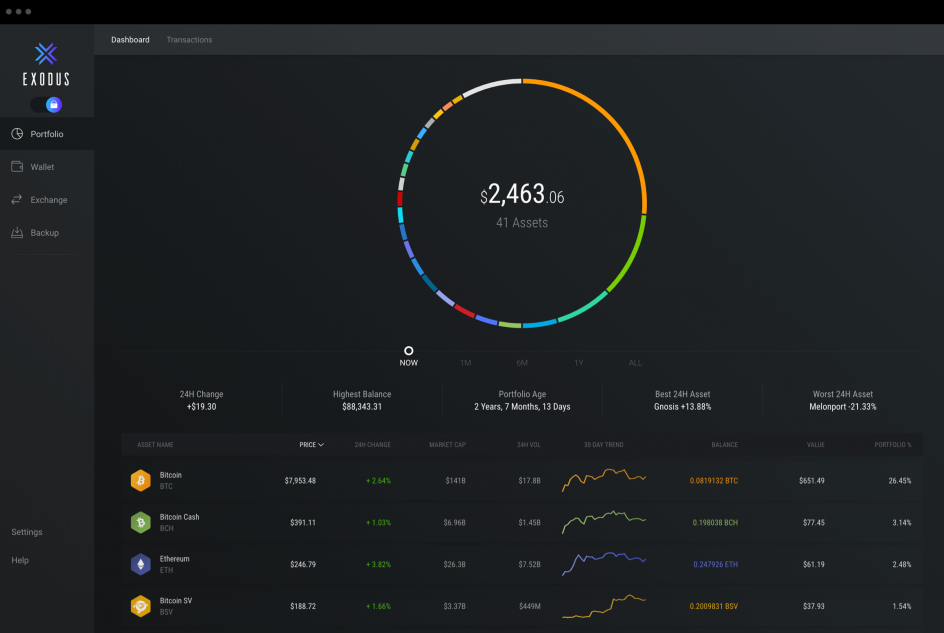Click the Bitcoin SV $37.93 value

click(x=813, y=606)
